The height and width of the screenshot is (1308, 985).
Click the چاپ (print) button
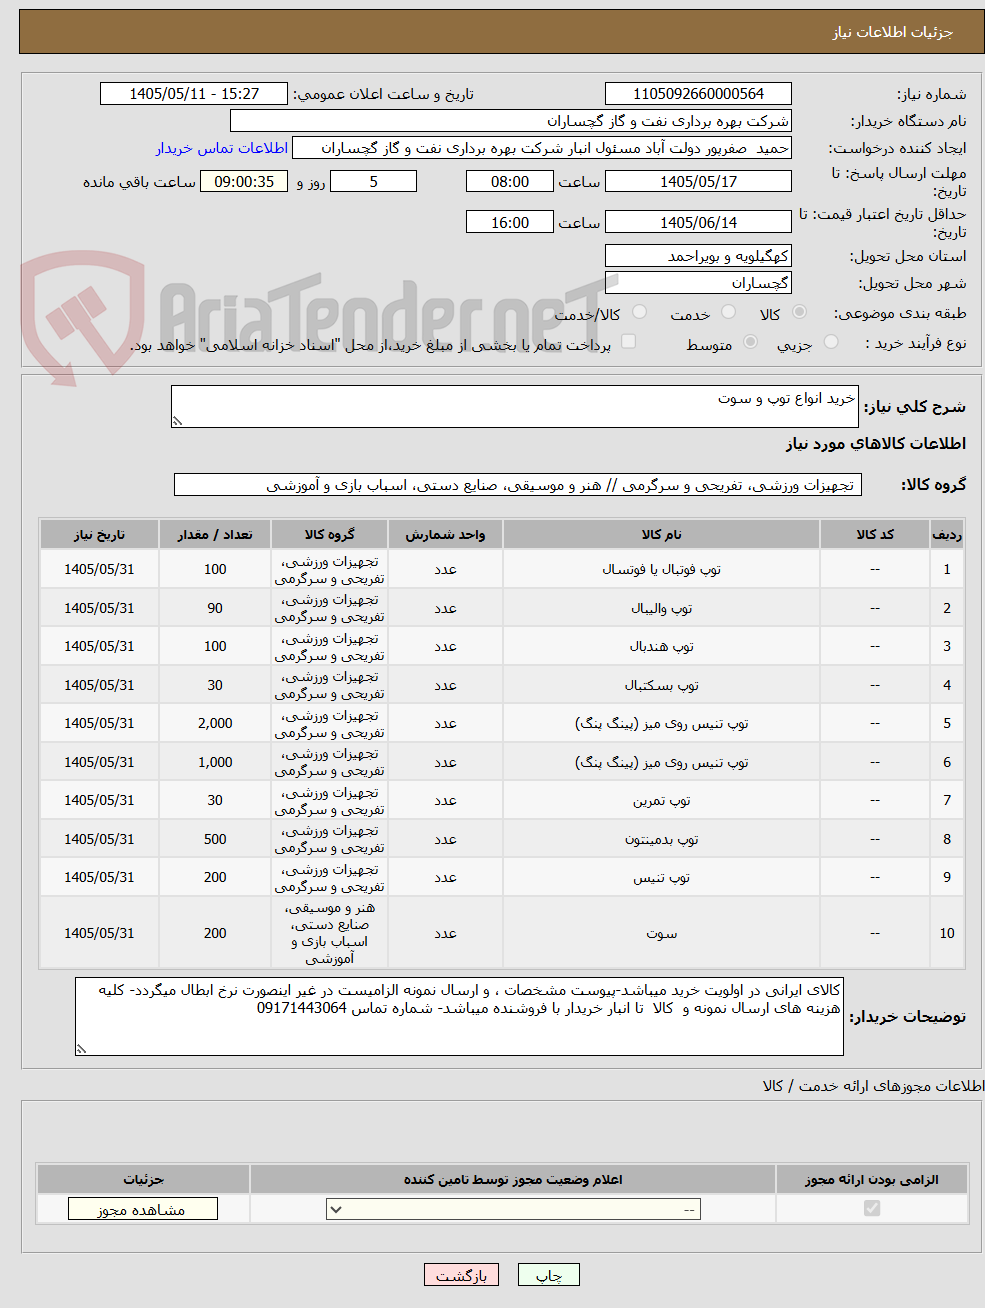(x=548, y=1275)
